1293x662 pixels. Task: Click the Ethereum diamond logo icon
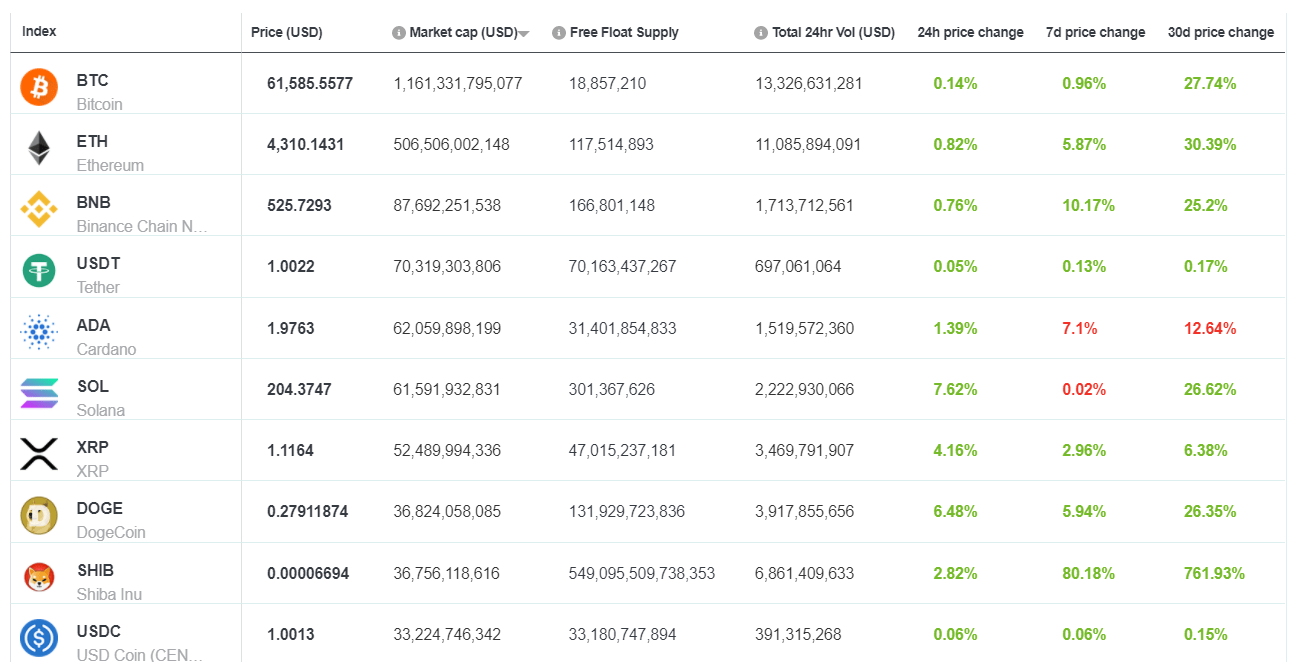tap(39, 148)
